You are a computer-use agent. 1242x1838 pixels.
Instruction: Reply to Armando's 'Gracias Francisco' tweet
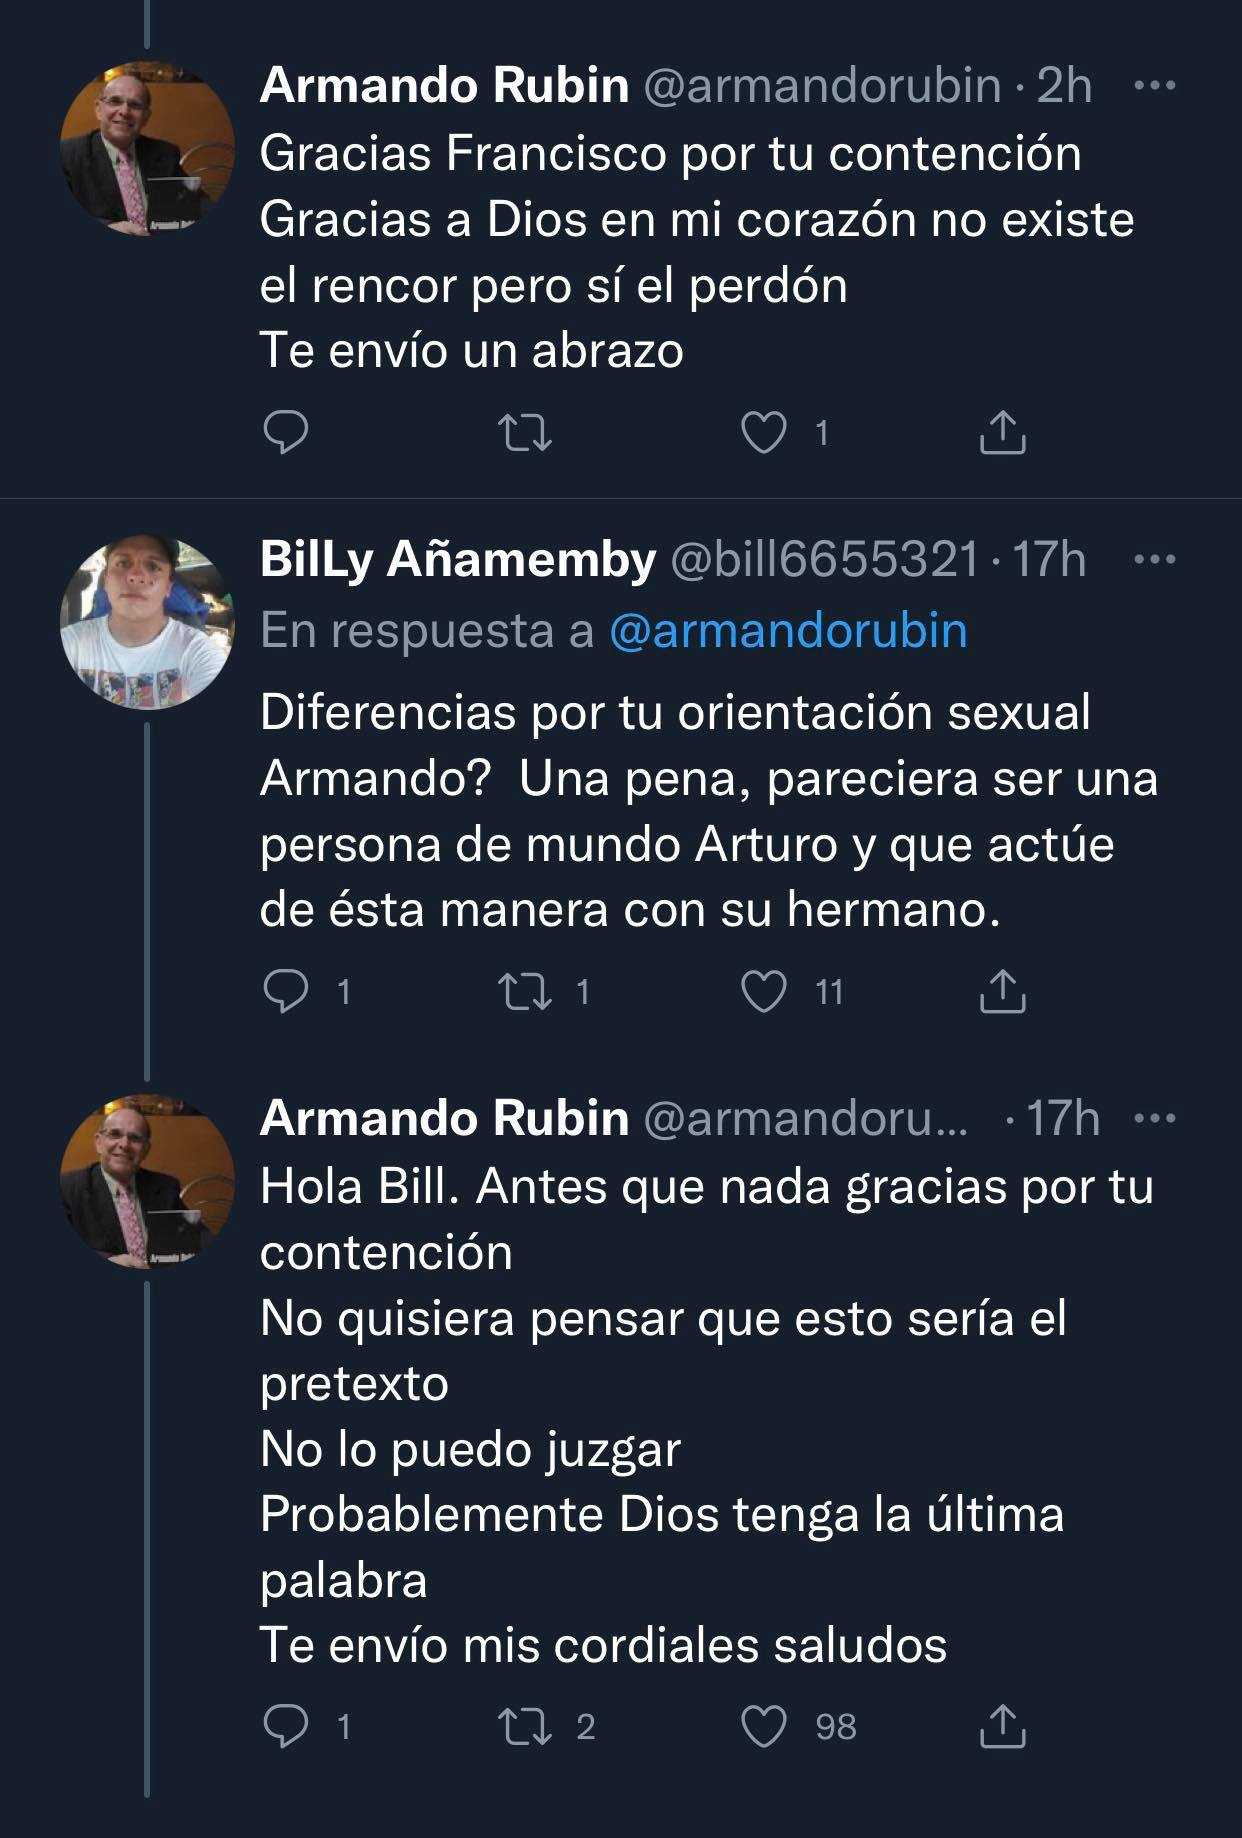coord(285,433)
